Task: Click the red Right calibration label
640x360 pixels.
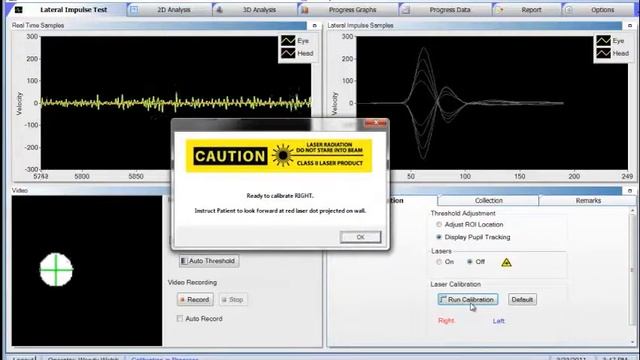Action: point(446,321)
